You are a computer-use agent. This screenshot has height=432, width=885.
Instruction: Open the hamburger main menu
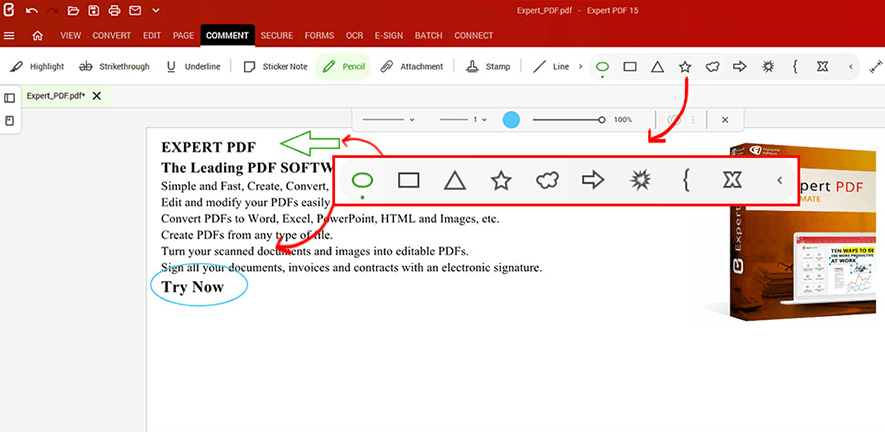click(x=9, y=36)
